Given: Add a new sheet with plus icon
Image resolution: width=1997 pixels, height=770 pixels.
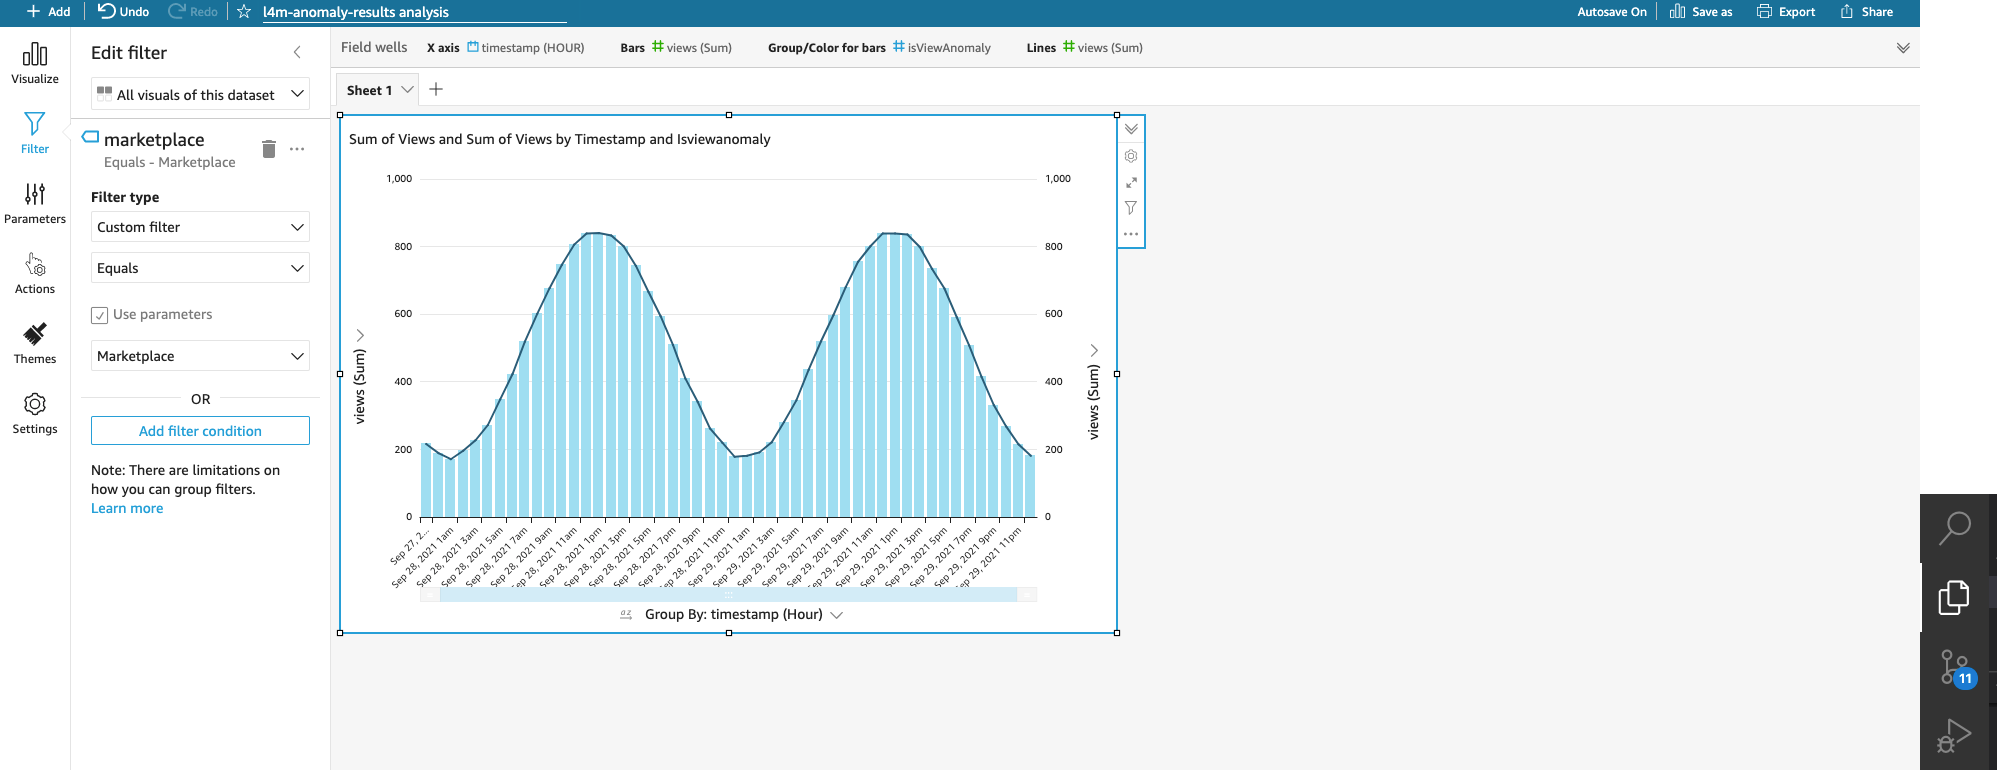Looking at the screenshot, I should (x=436, y=89).
